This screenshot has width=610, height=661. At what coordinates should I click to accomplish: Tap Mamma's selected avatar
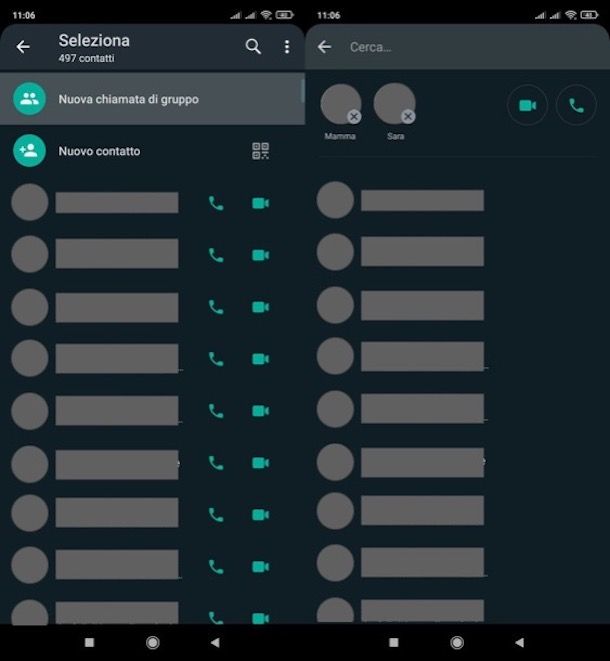click(x=341, y=104)
